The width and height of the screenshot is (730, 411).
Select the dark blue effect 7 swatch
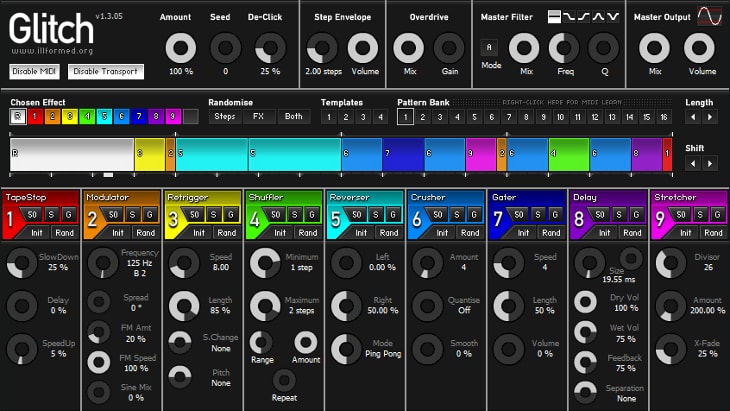pos(139,116)
